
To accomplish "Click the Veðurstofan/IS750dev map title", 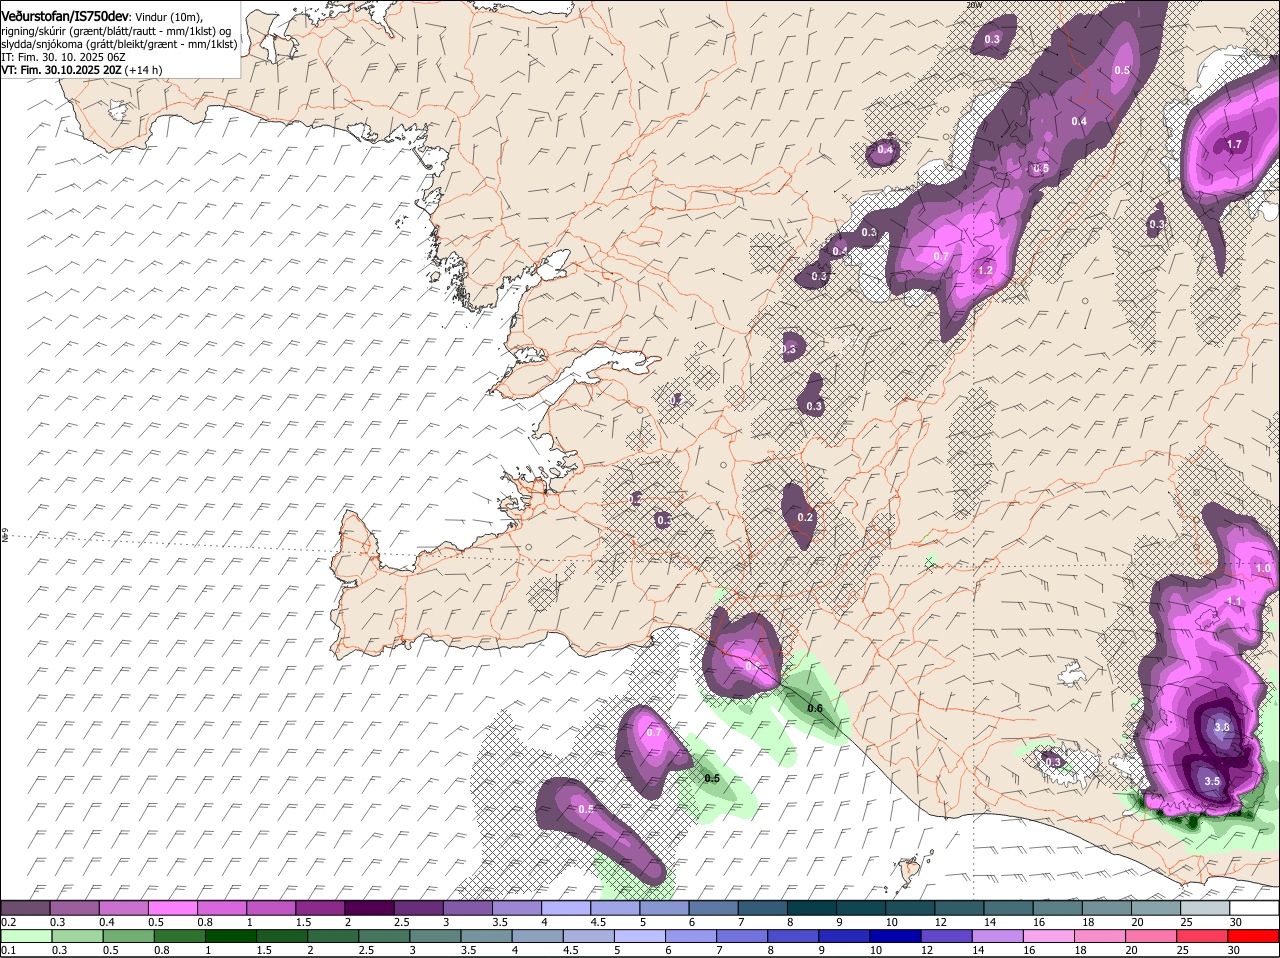I will coord(65,16).
